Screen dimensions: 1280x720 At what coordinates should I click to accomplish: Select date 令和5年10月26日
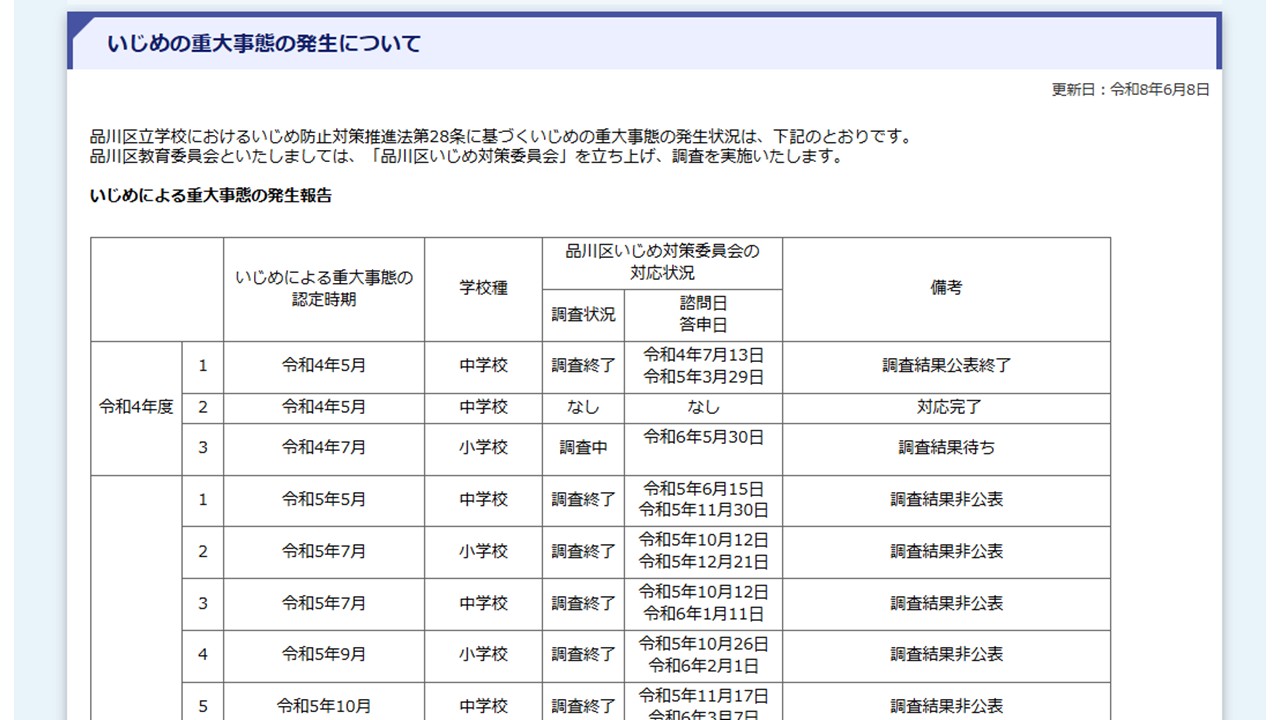(703, 644)
